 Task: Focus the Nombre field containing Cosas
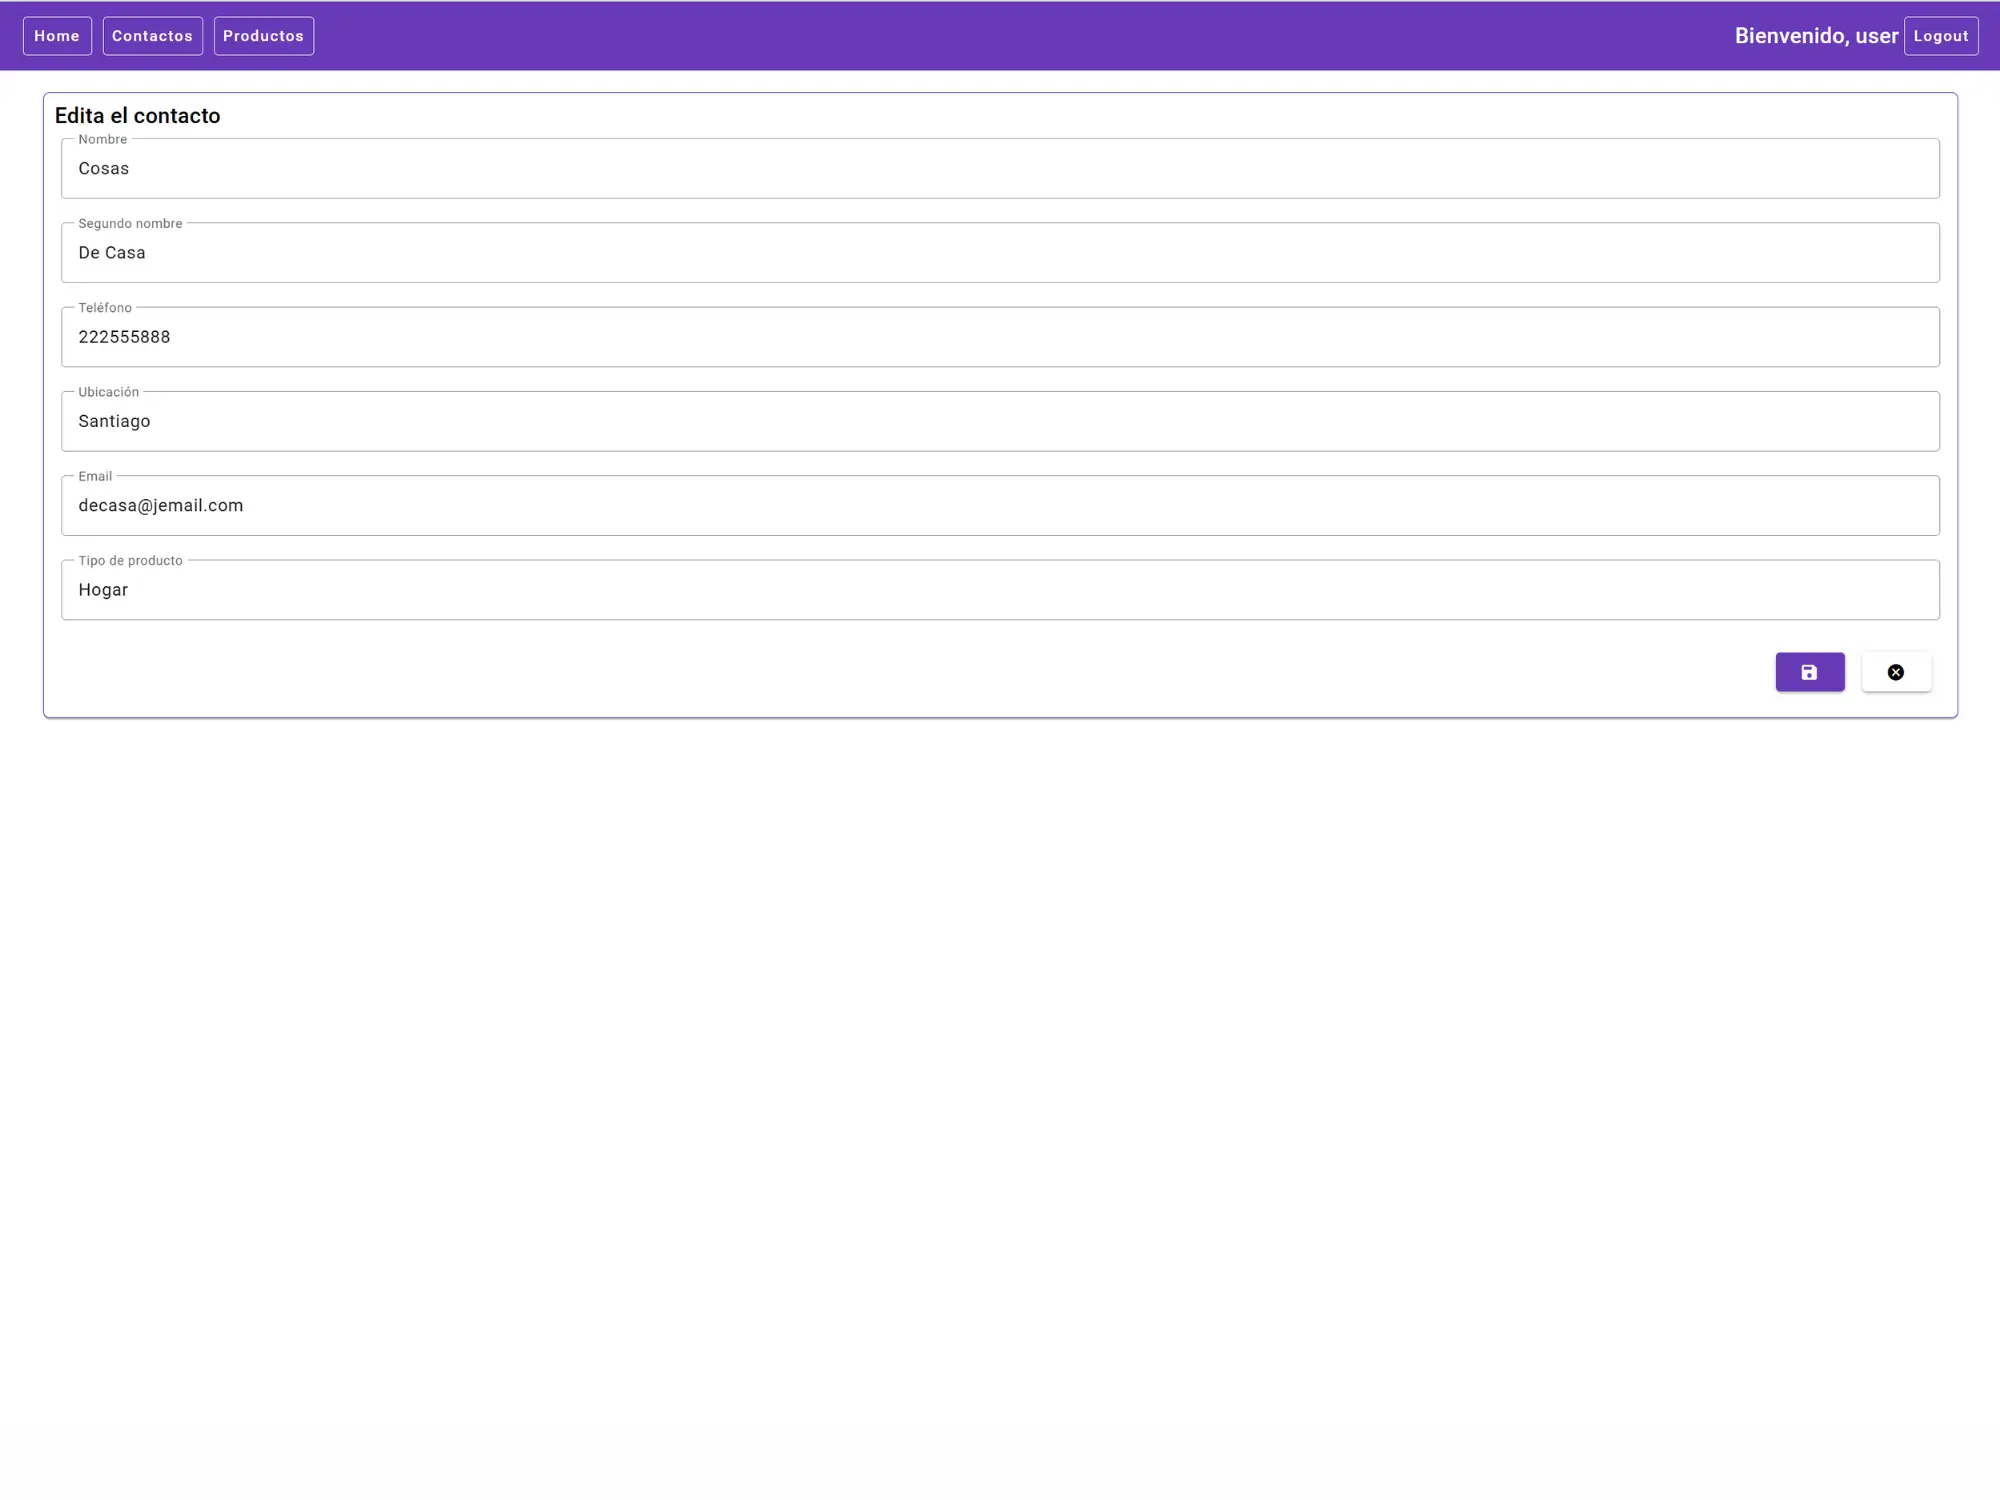click(x=1000, y=169)
